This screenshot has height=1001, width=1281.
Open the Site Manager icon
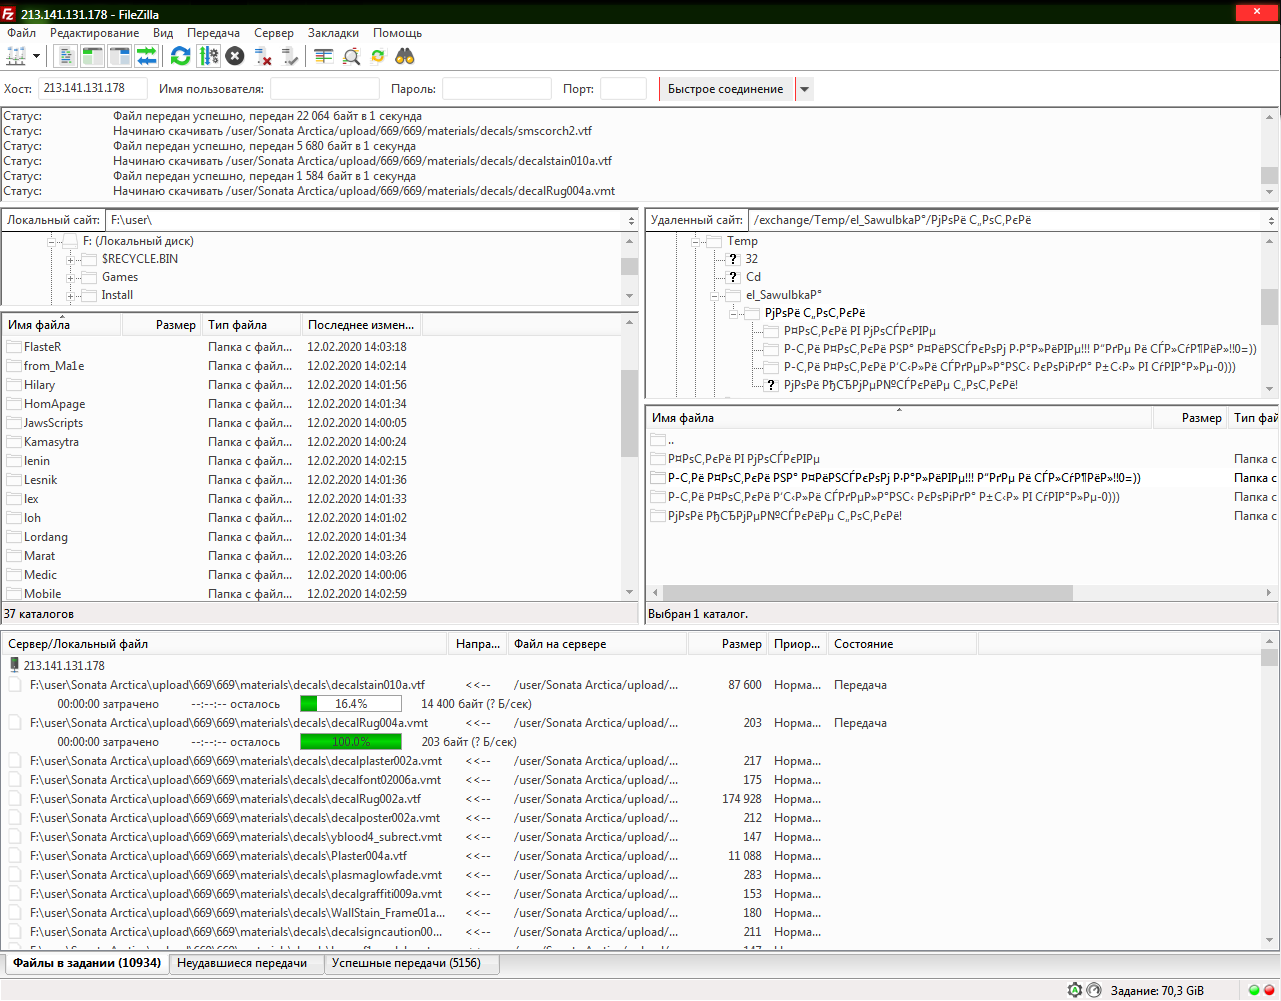point(16,57)
